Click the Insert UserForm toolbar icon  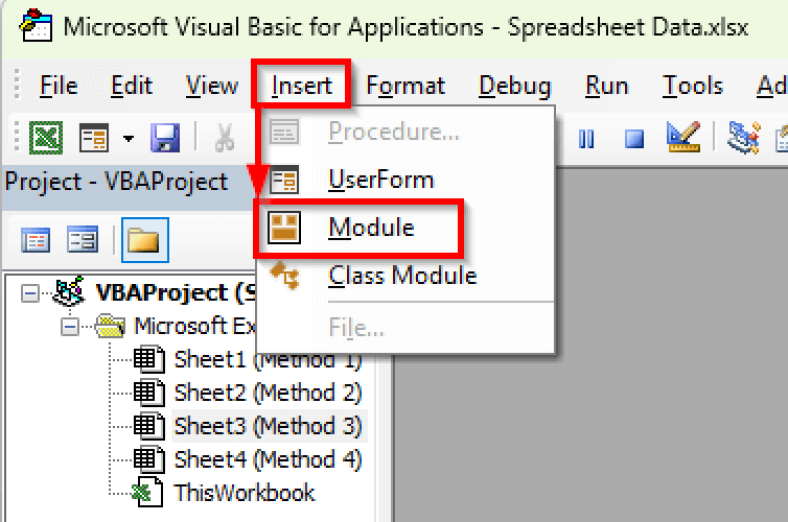click(93, 137)
